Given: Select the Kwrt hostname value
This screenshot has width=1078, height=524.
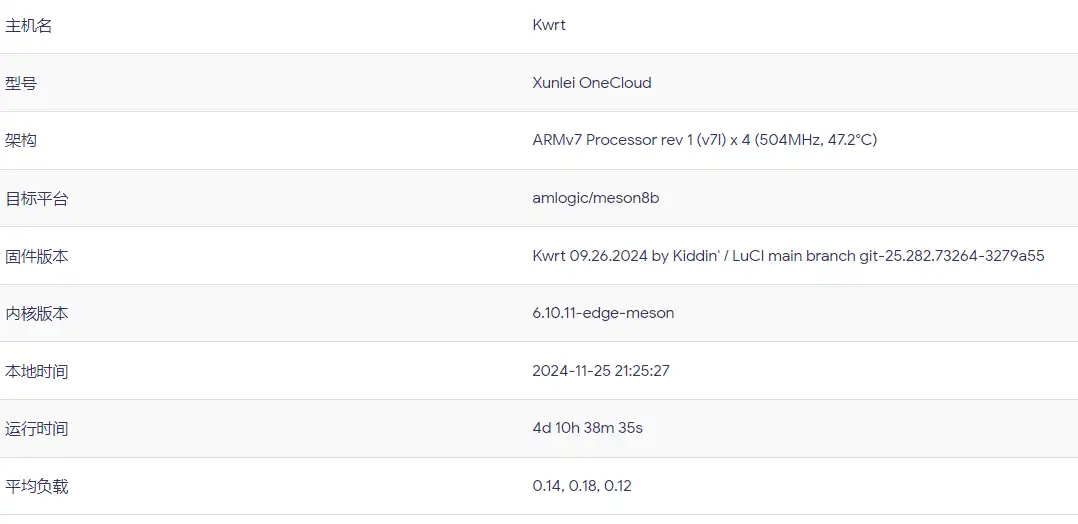Looking at the screenshot, I should [x=549, y=26].
